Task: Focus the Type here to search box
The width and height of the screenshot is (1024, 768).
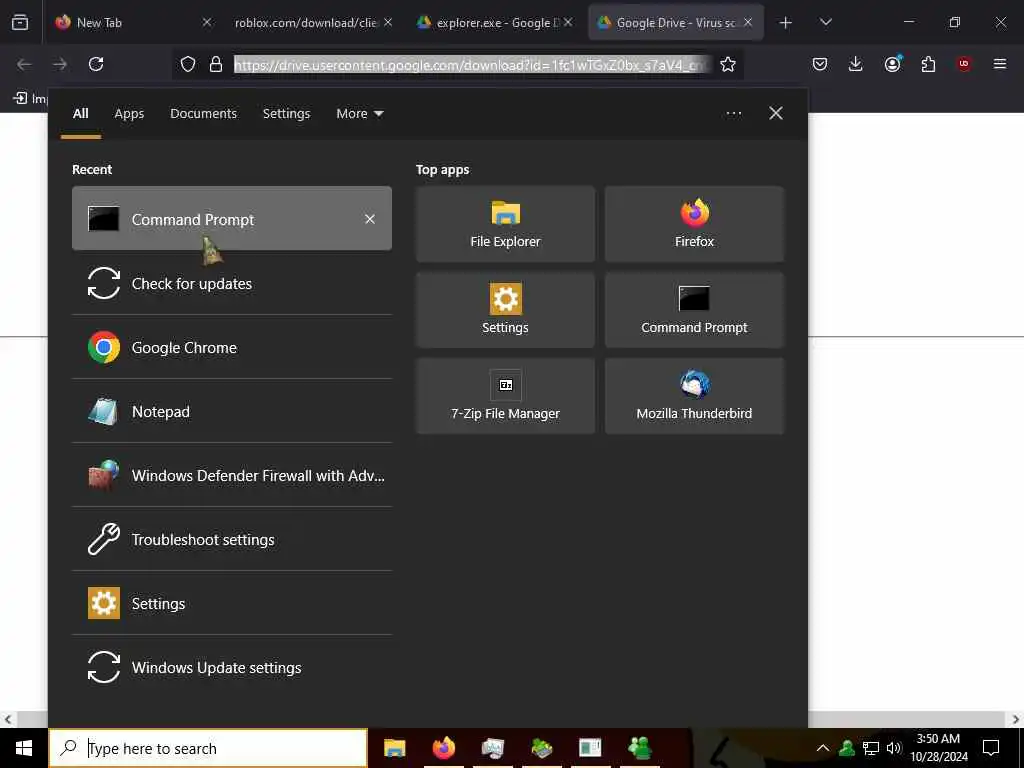Action: pyautogui.click(x=209, y=748)
